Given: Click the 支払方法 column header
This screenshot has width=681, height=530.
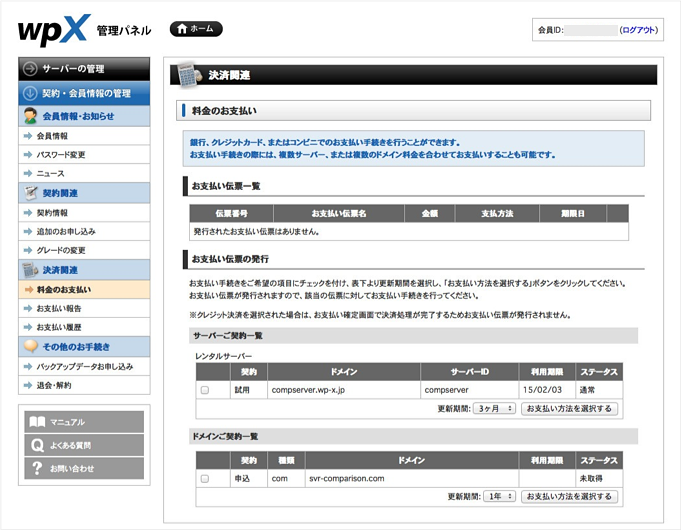Looking at the screenshot, I should click(497, 214).
